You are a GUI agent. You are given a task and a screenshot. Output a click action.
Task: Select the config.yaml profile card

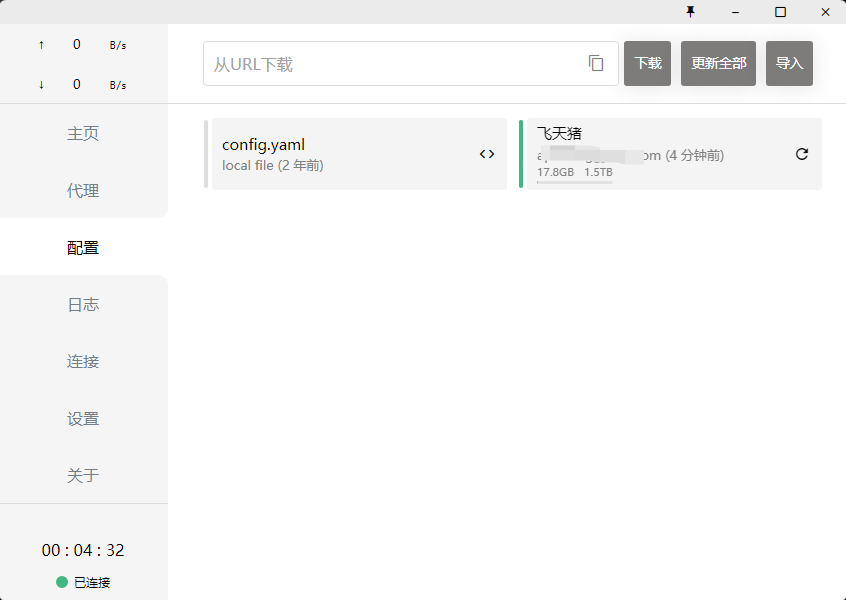340,154
